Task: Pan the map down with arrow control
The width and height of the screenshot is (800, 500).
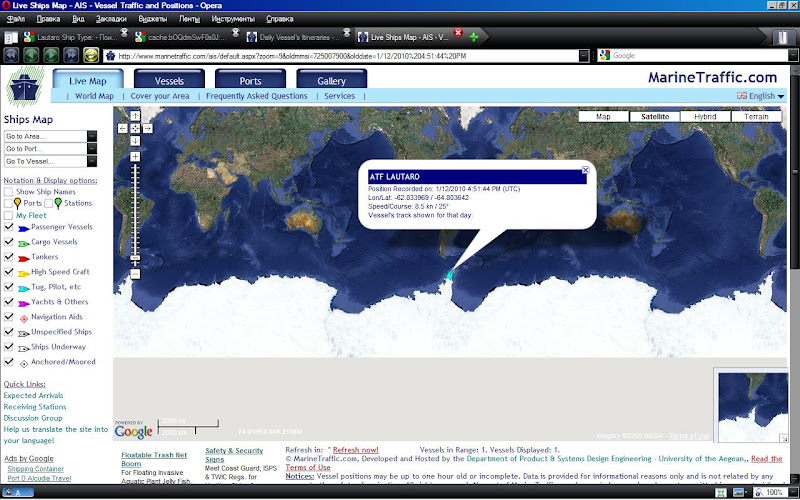Action: point(135,141)
